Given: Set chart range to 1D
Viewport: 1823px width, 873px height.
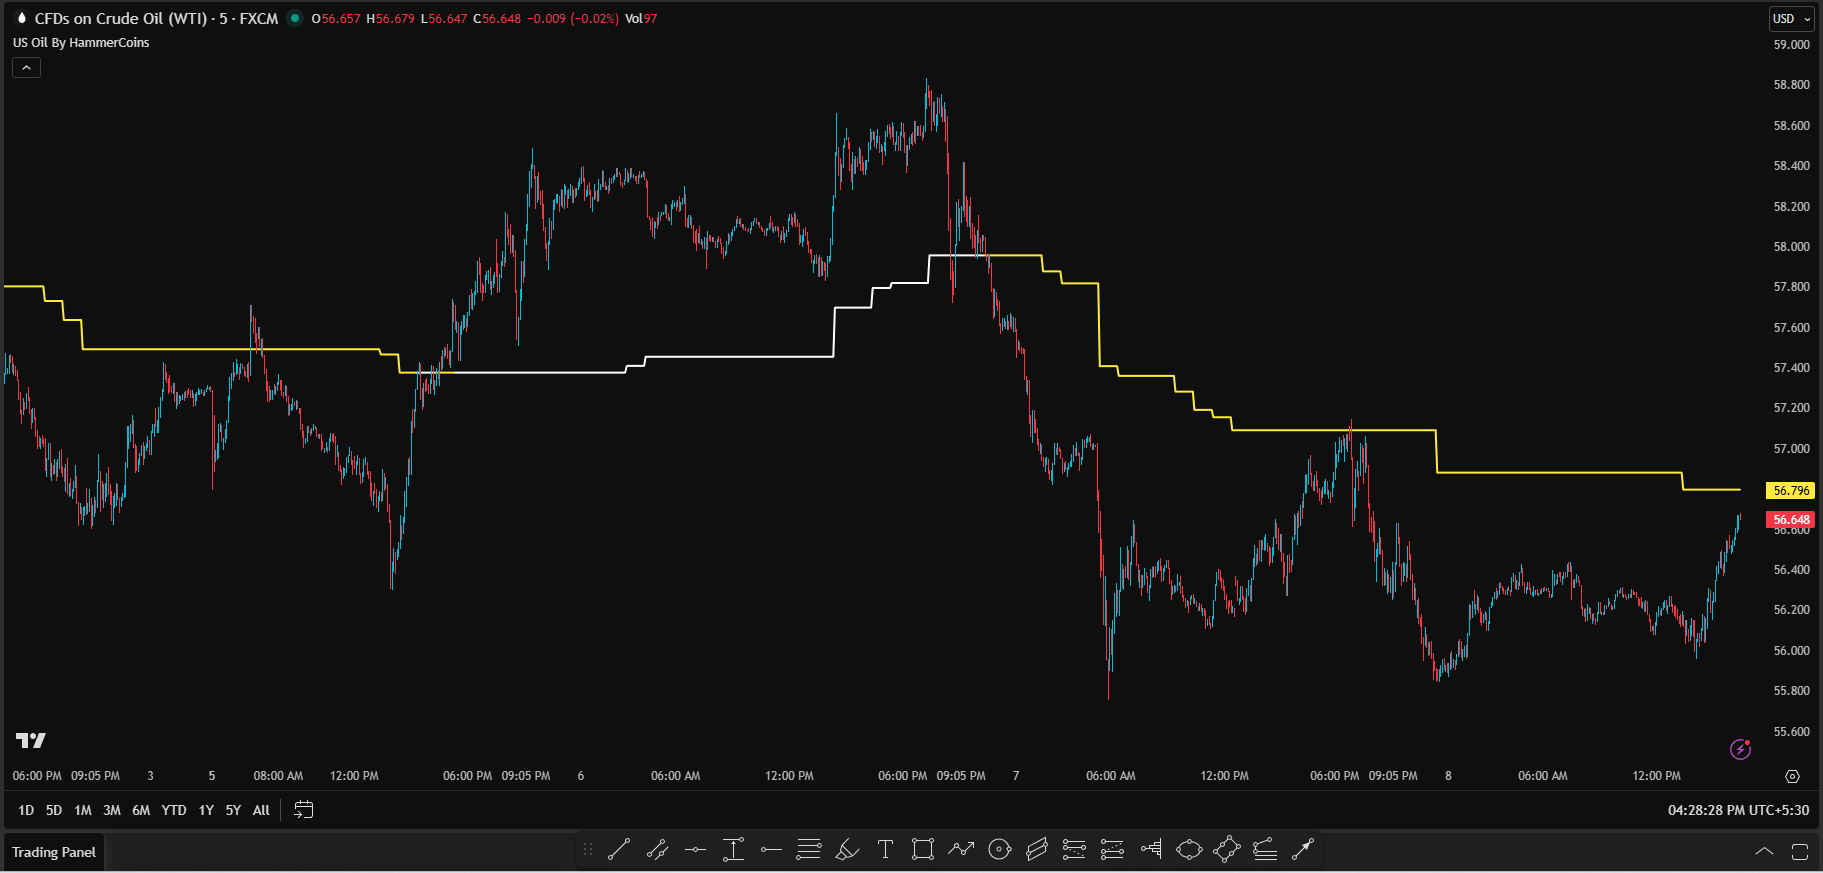Looking at the screenshot, I should pyautogui.click(x=26, y=810).
